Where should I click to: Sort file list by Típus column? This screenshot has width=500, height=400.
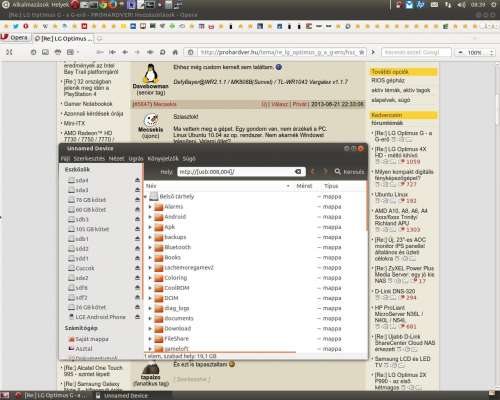331,186
